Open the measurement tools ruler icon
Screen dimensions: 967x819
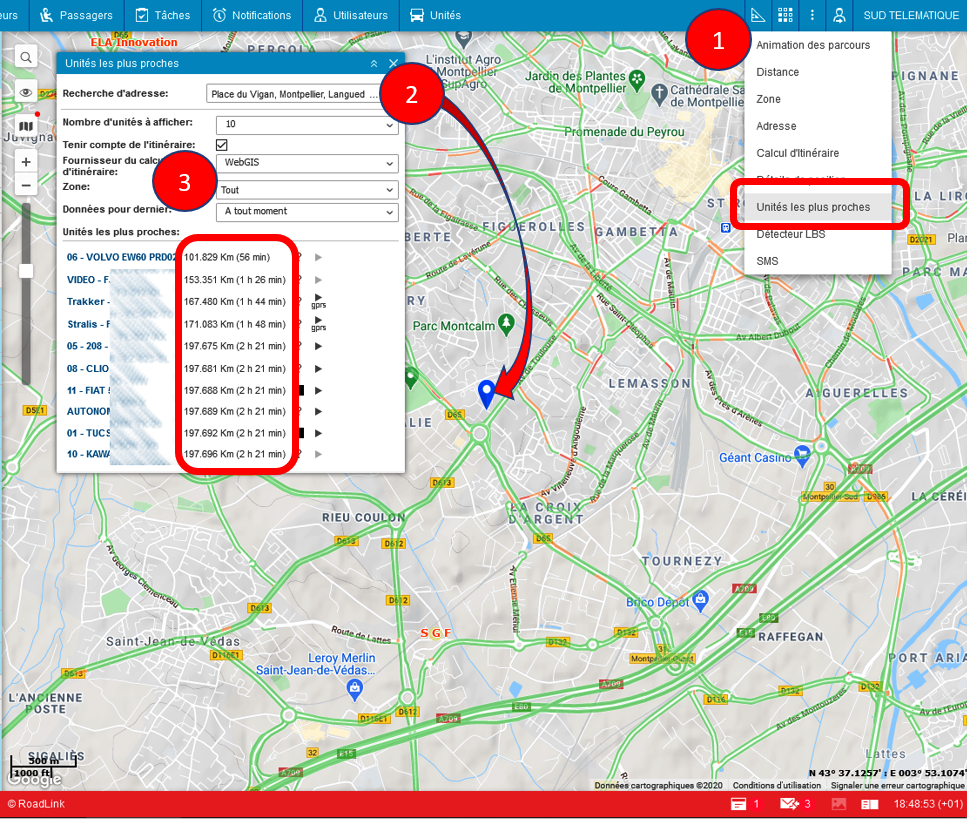point(758,15)
